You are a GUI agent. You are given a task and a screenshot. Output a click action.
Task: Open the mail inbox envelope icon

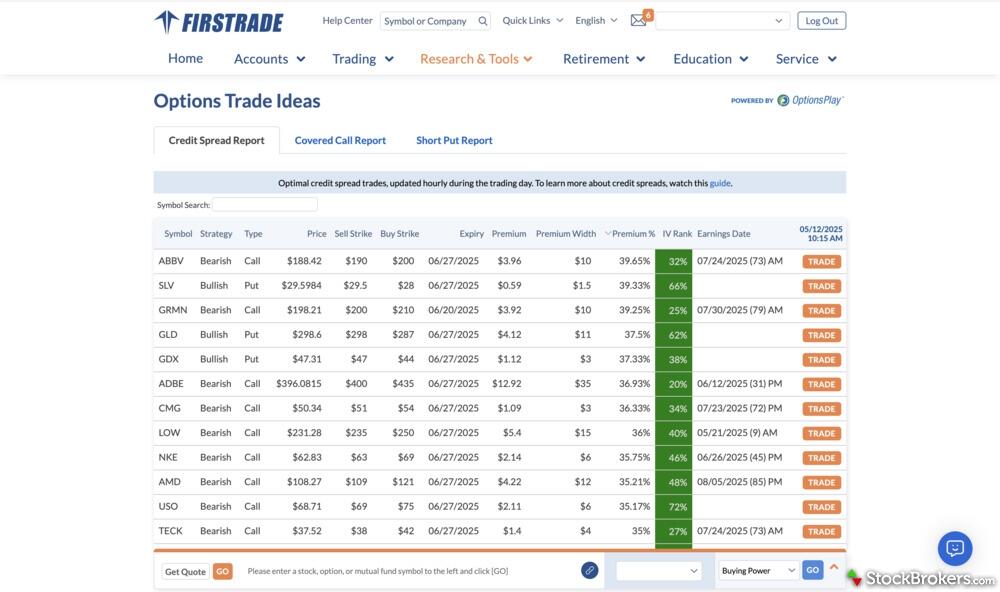[638, 21]
